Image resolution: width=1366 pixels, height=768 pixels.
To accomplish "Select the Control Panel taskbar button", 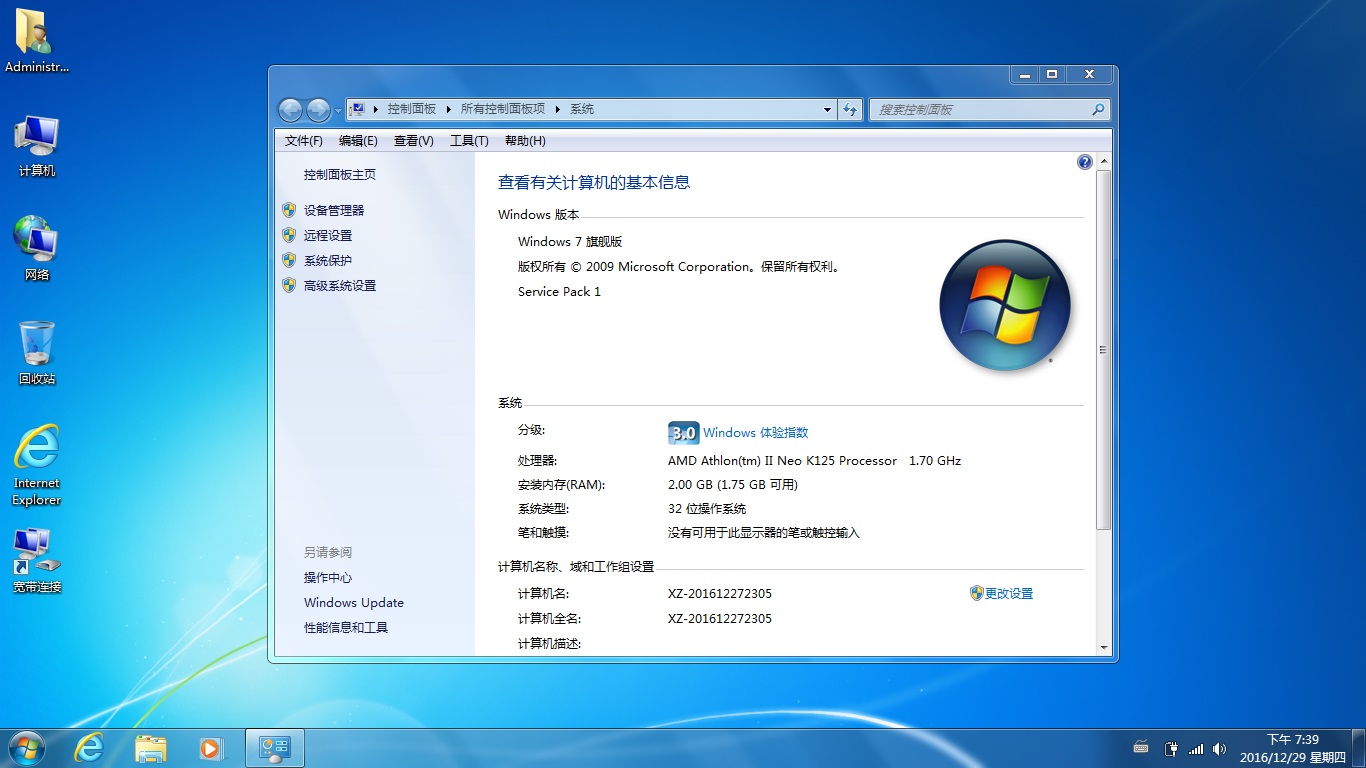I will pos(274,748).
